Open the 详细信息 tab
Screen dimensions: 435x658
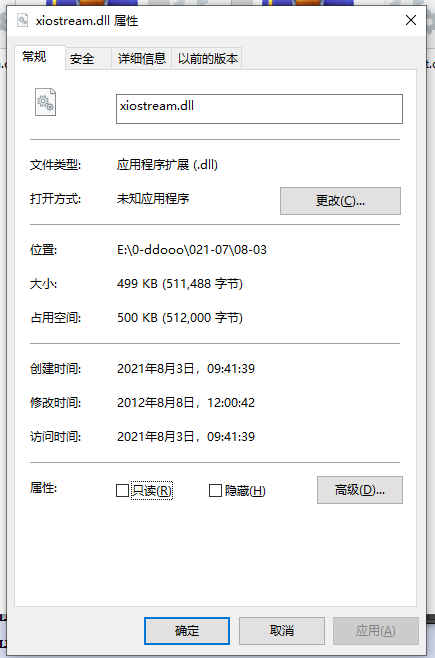(x=141, y=58)
